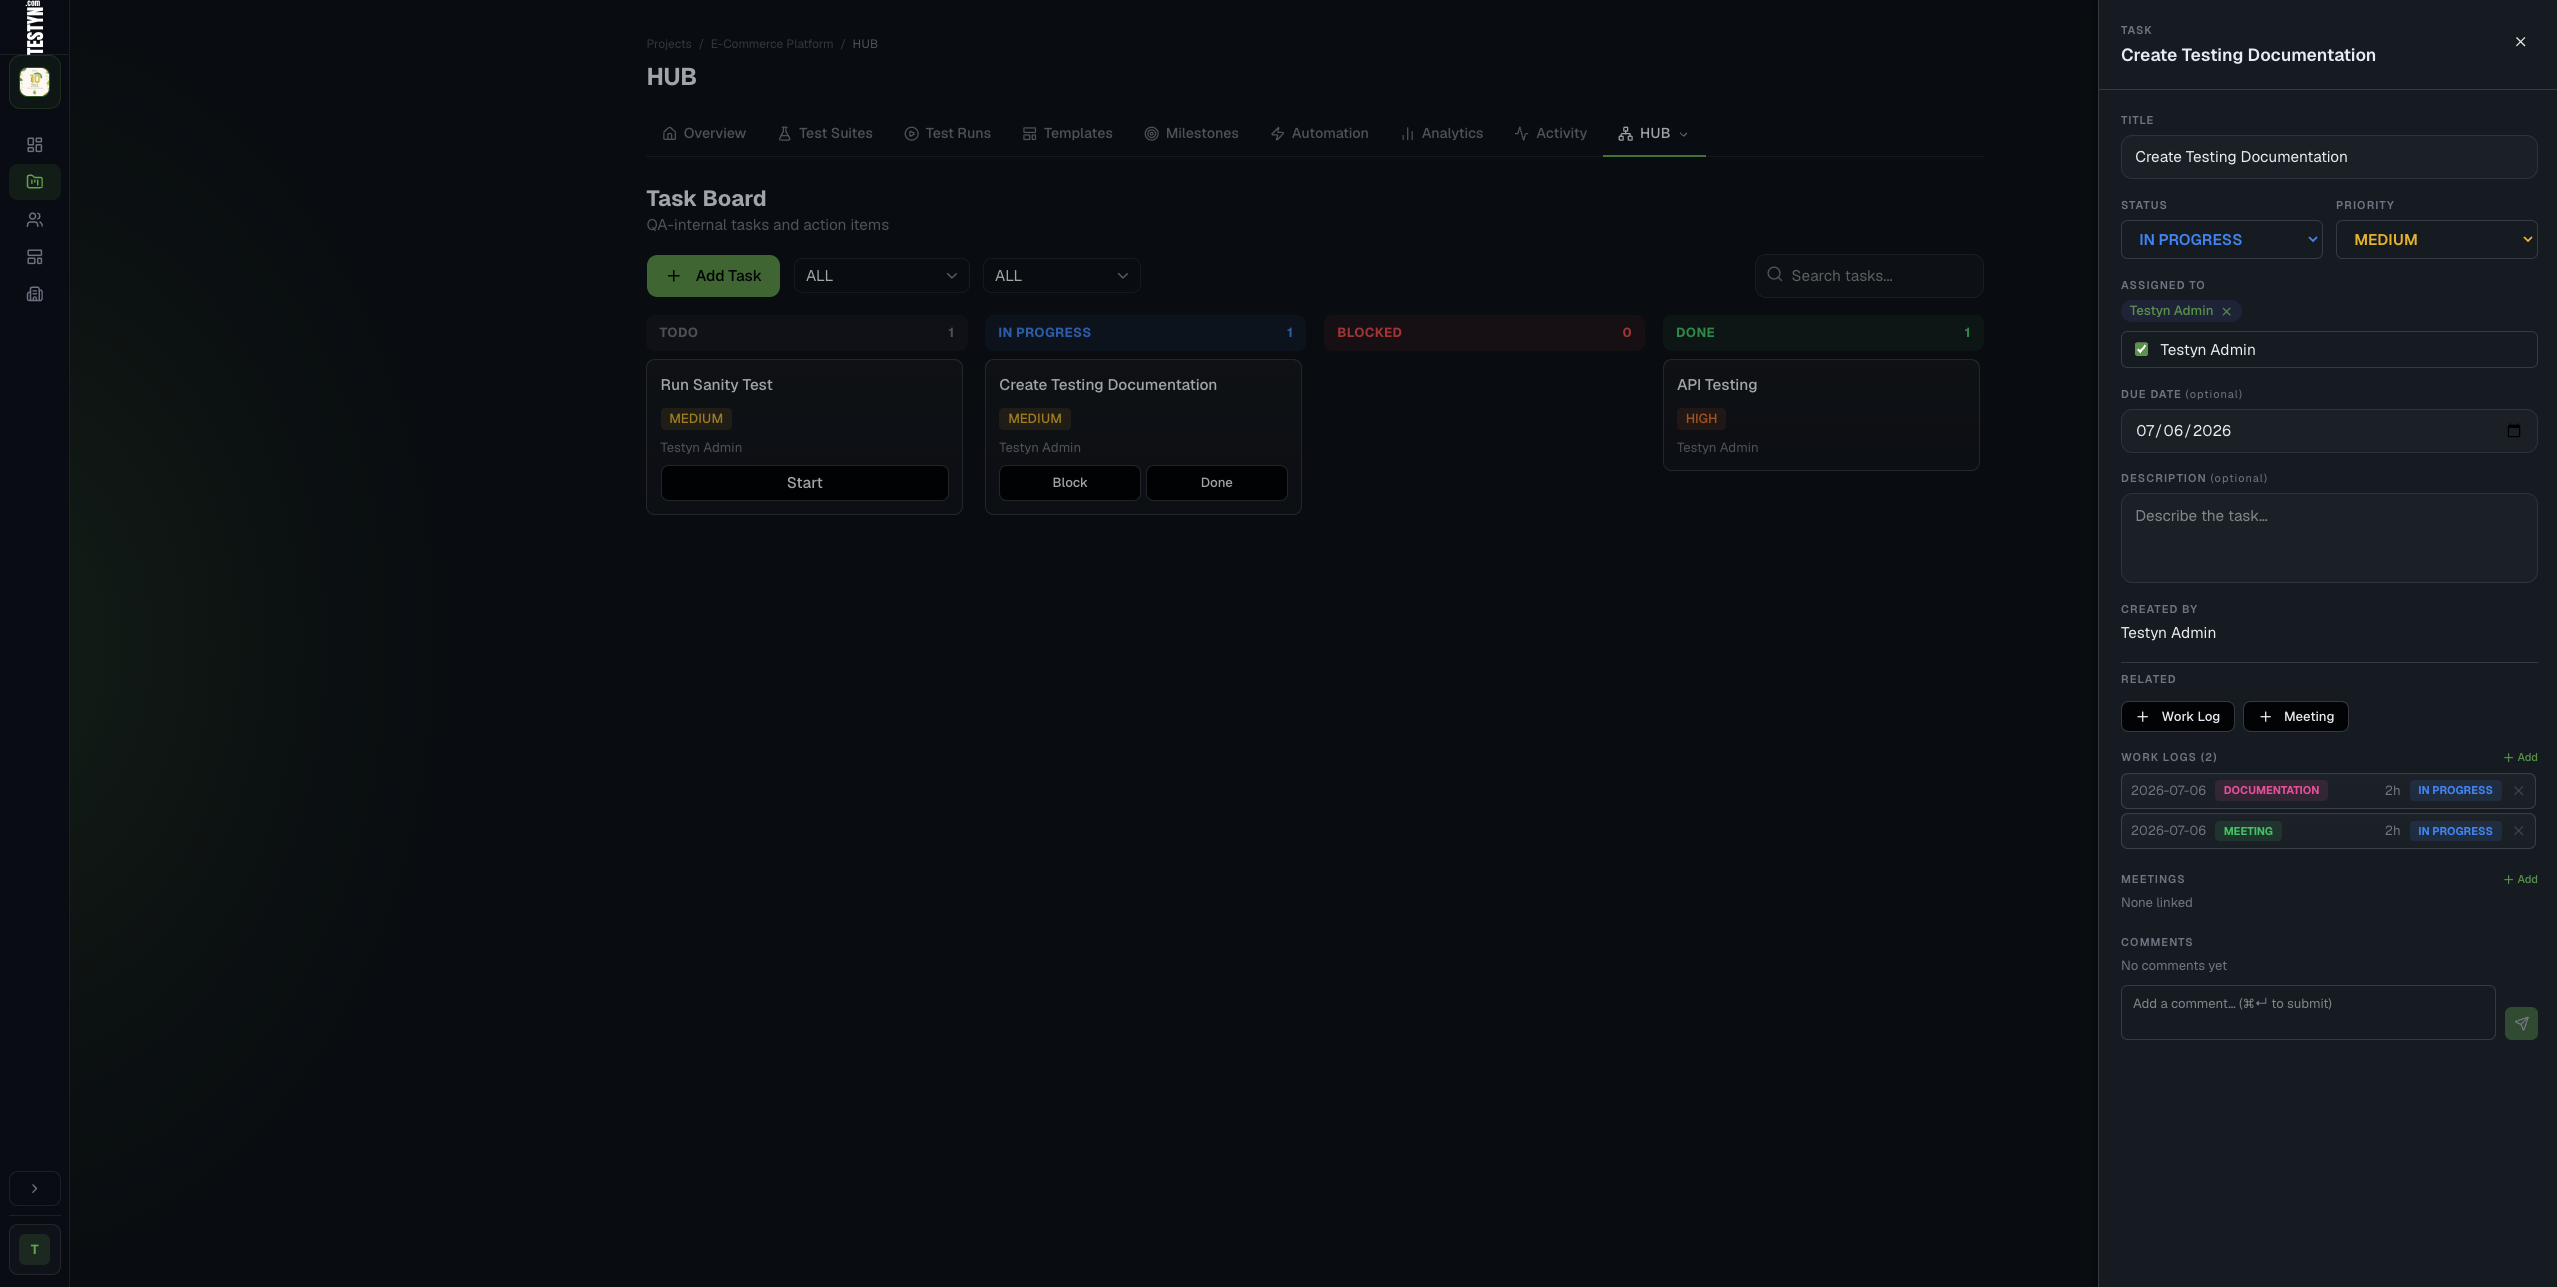
Task: Open the STATUS dropdown showing IN PROGRESS
Action: pos(2221,240)
